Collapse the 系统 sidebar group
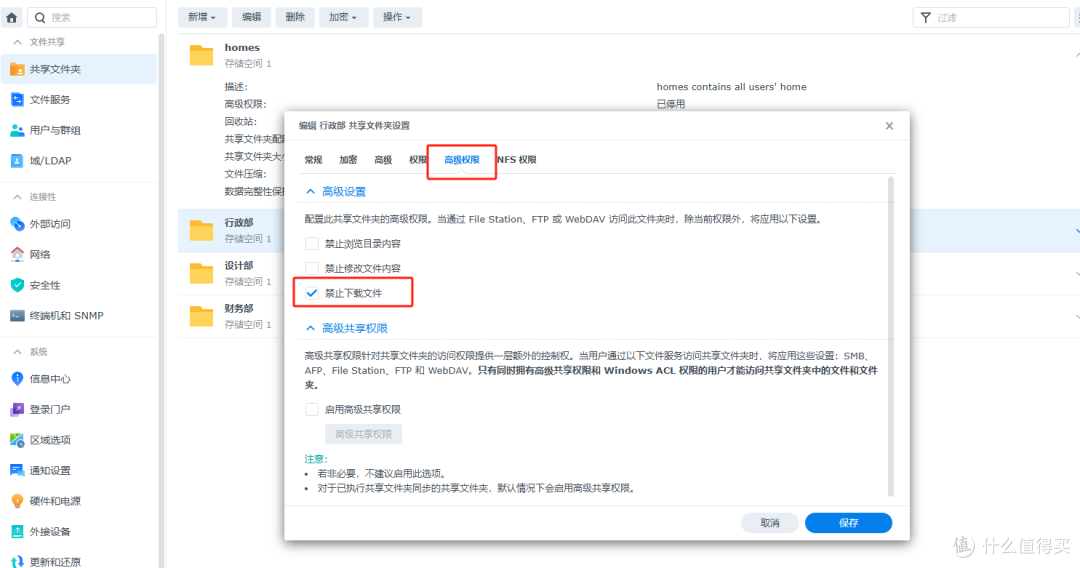 pyautogui.click(x=17, y=352)
